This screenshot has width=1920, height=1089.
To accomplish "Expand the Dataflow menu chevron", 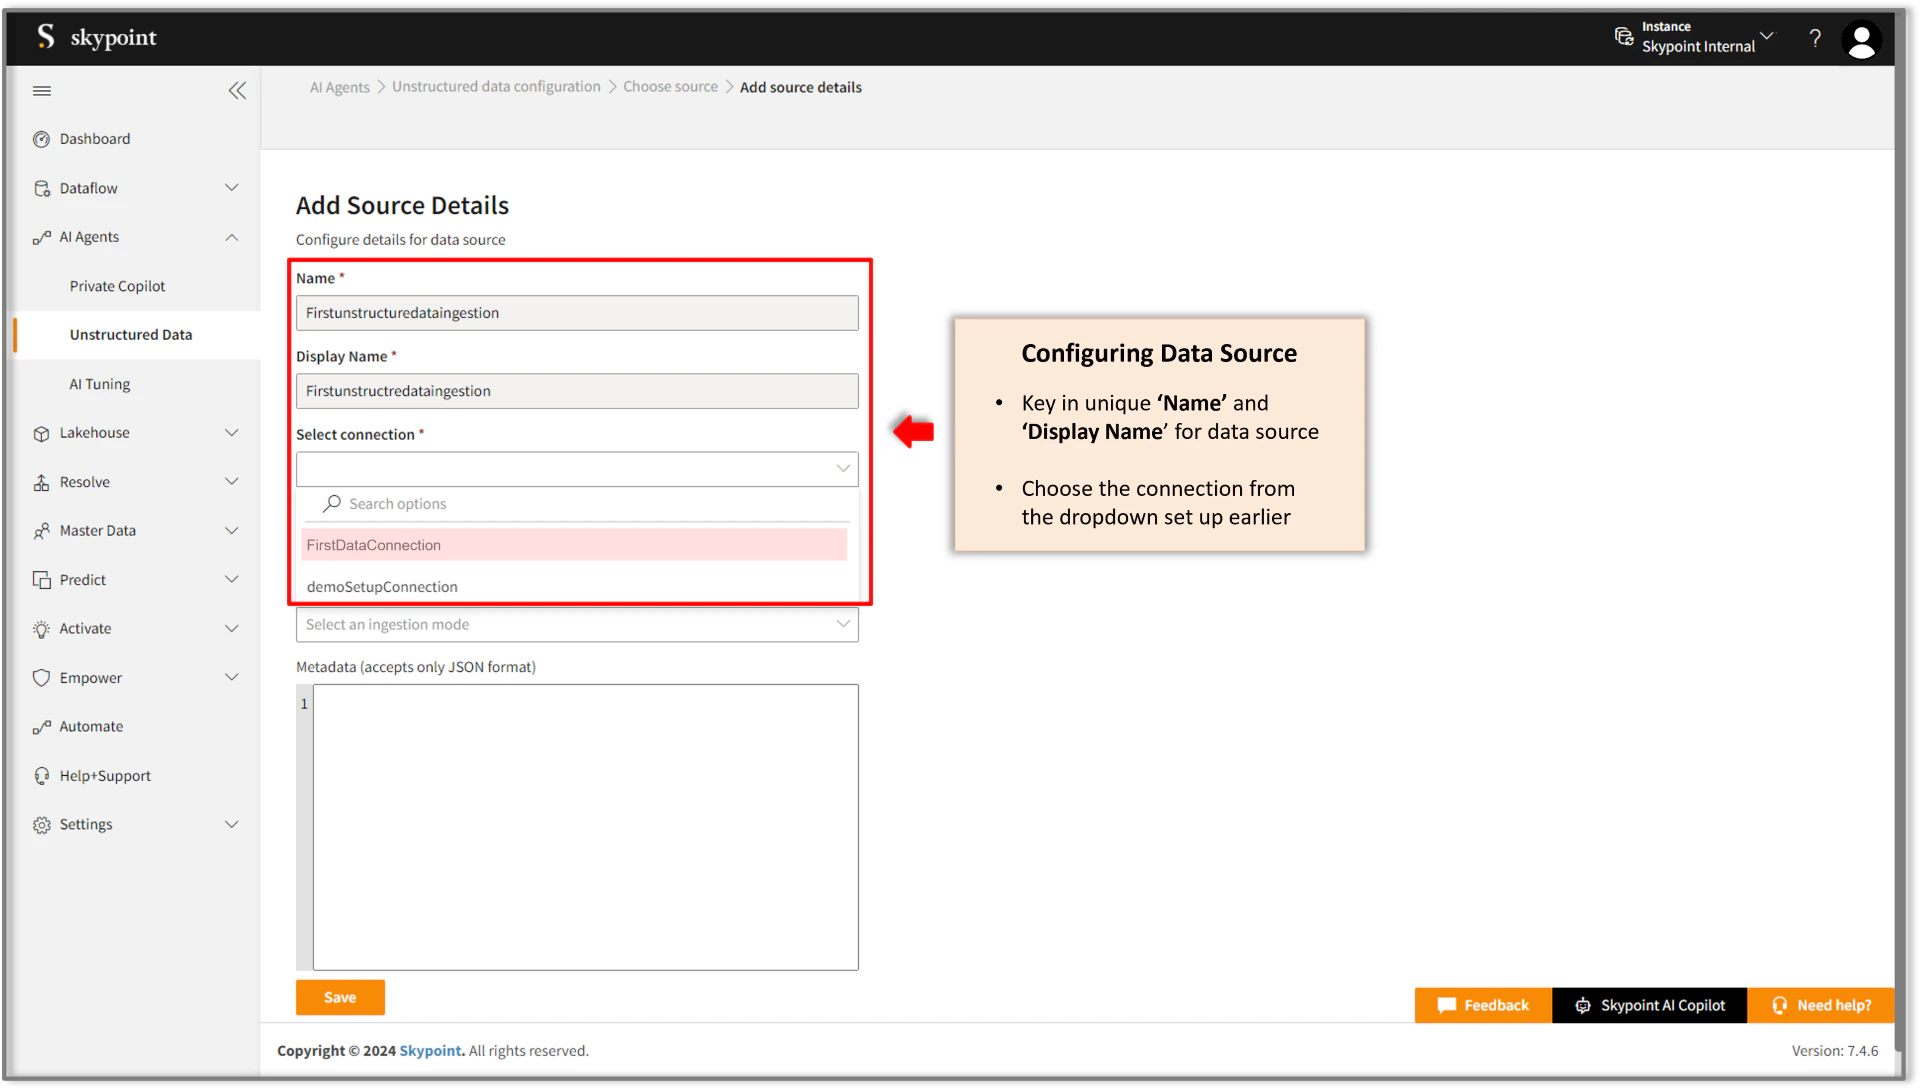I will coord(232,188).
